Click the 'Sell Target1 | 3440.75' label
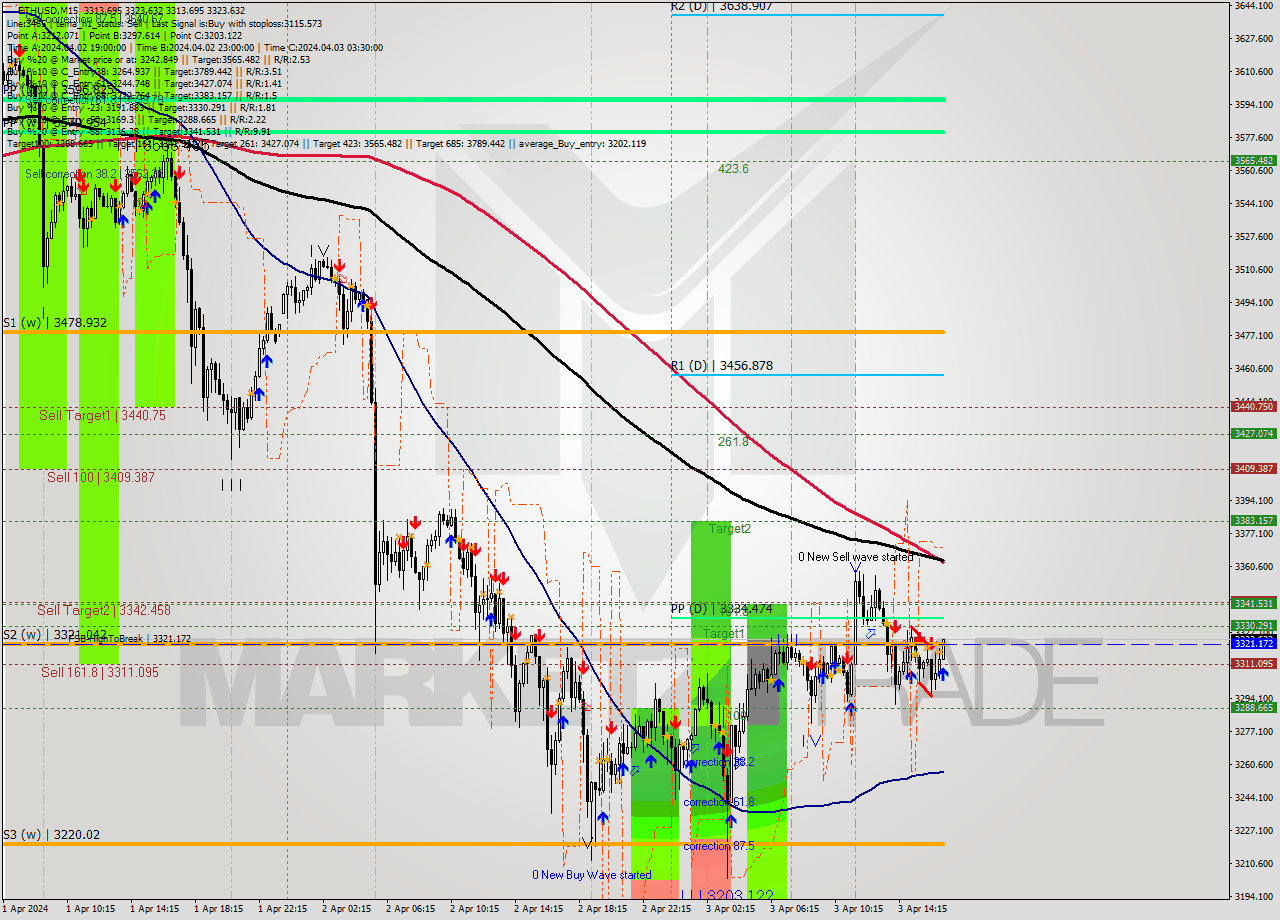 pyautogui.click(x=102, y=415)
